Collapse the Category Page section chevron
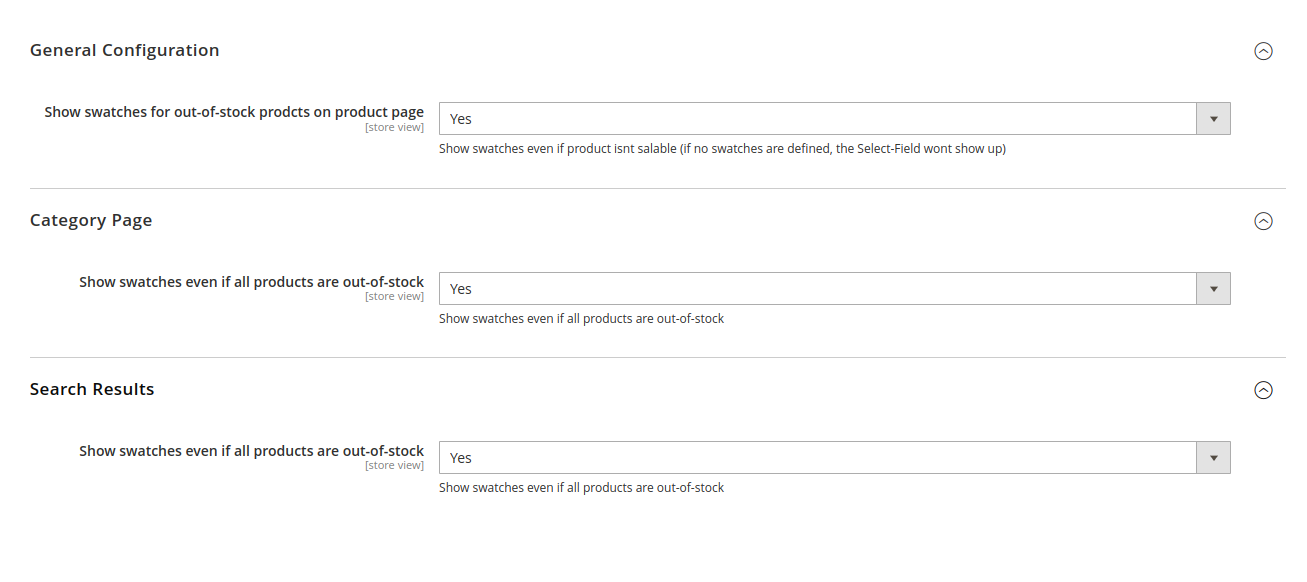The width and height of the screenshot is (1307, 582). pos(1263,221)
